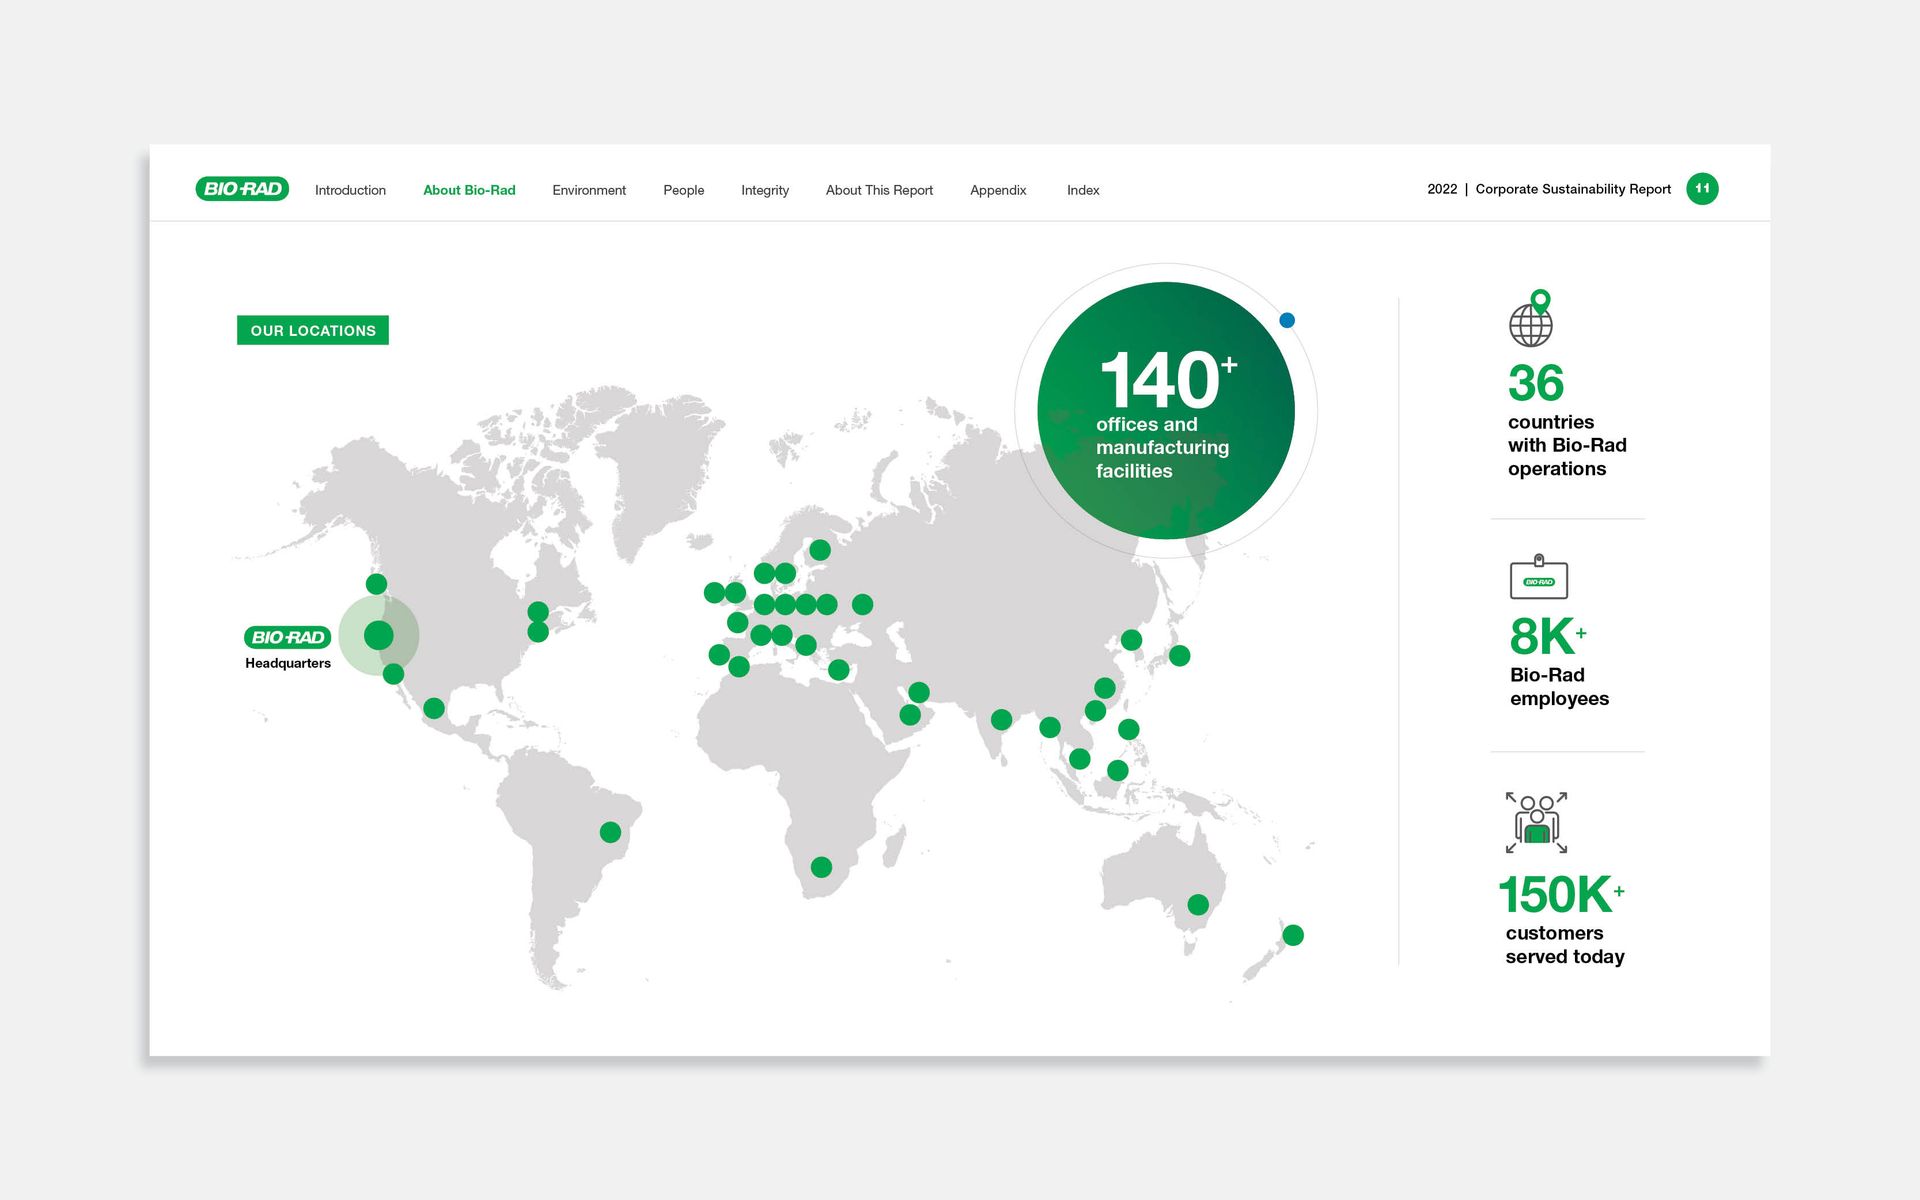Select the Philippines location dot
The height and width of the screenshot is (1200, 1920).
[x=1129, y=729]
